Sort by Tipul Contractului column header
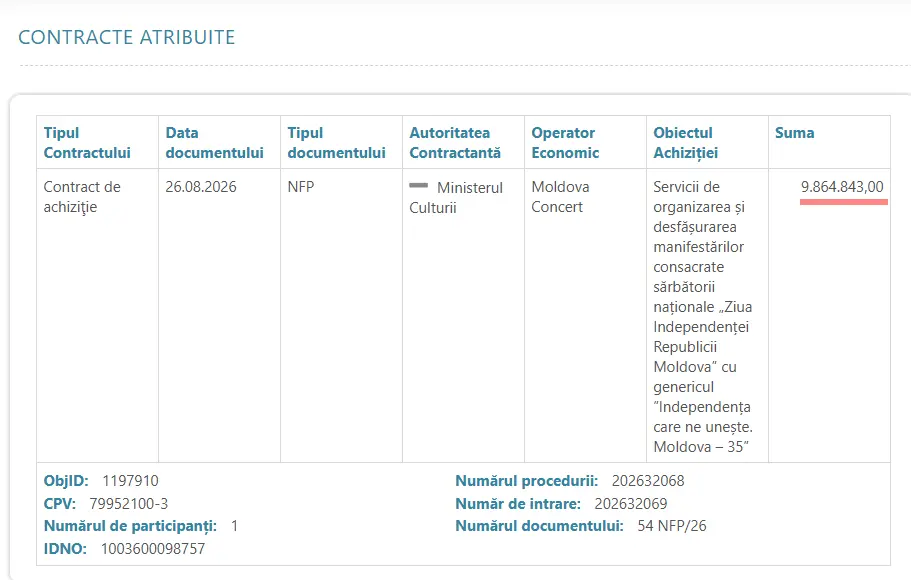 pyautogui.click(x=87, y=142)
